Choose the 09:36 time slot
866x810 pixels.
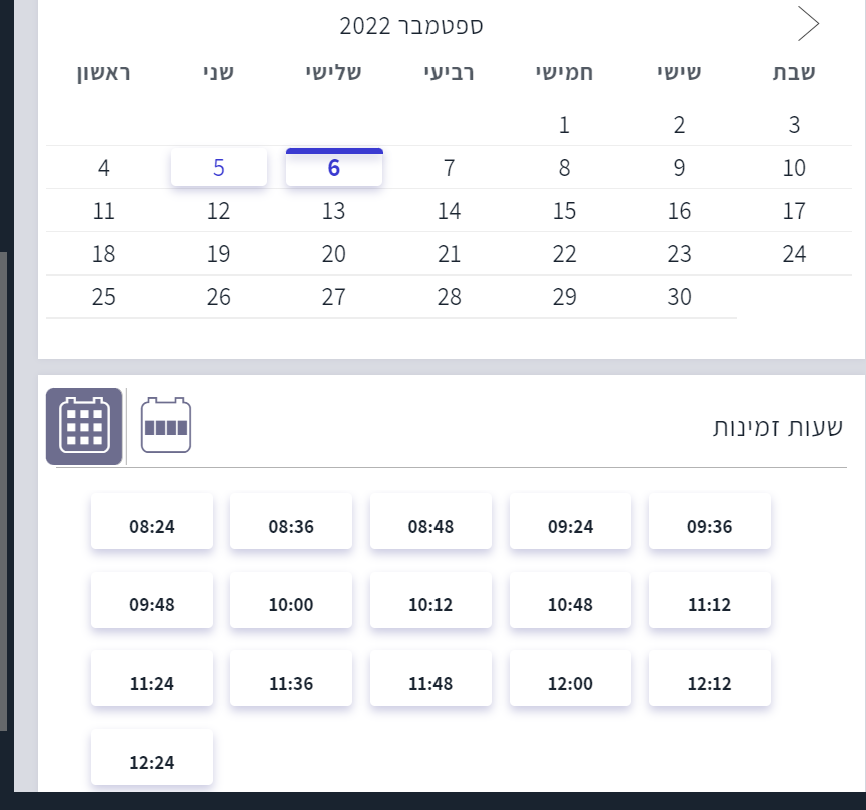pos(710,526)
